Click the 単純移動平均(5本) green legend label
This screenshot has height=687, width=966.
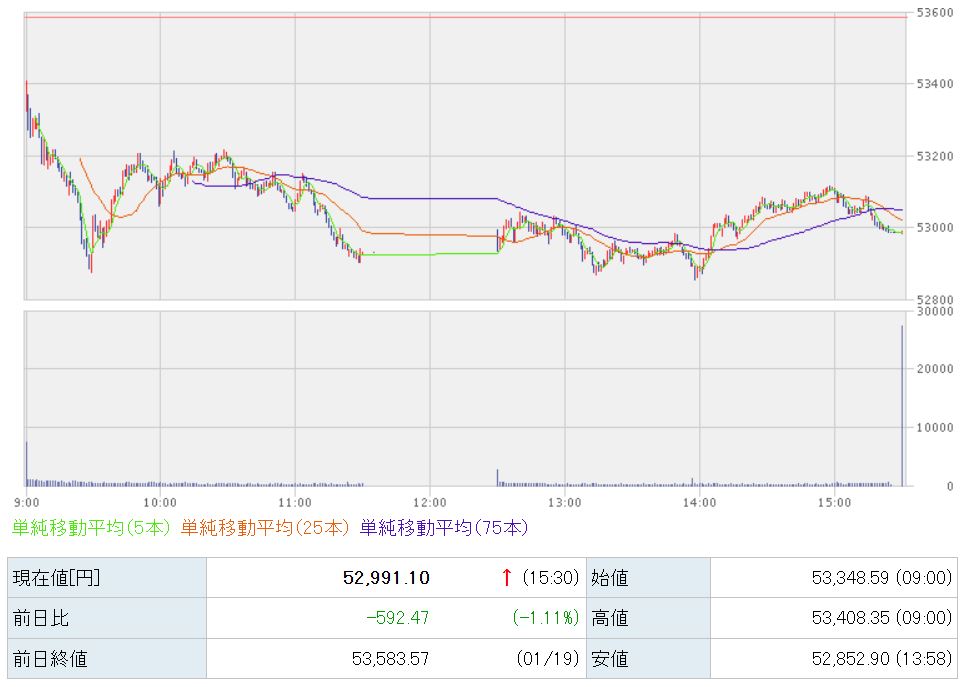click(92, 527)
